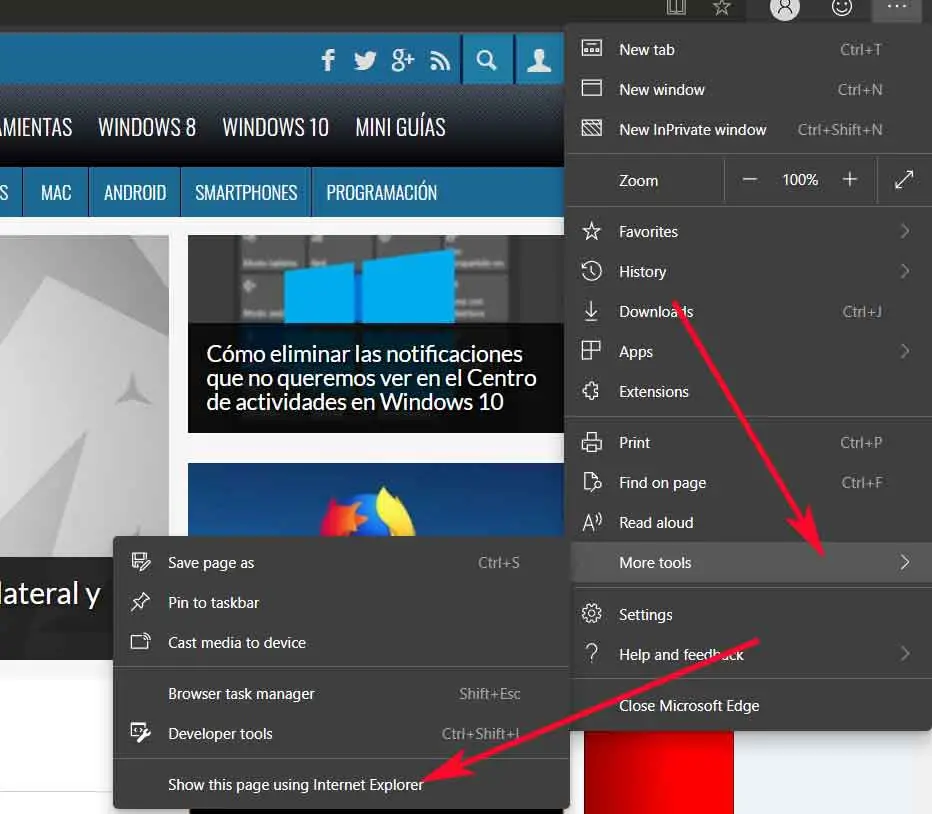932x814 pixels.
Task: Click the Save page as icon
Action: tap(141, 562)
